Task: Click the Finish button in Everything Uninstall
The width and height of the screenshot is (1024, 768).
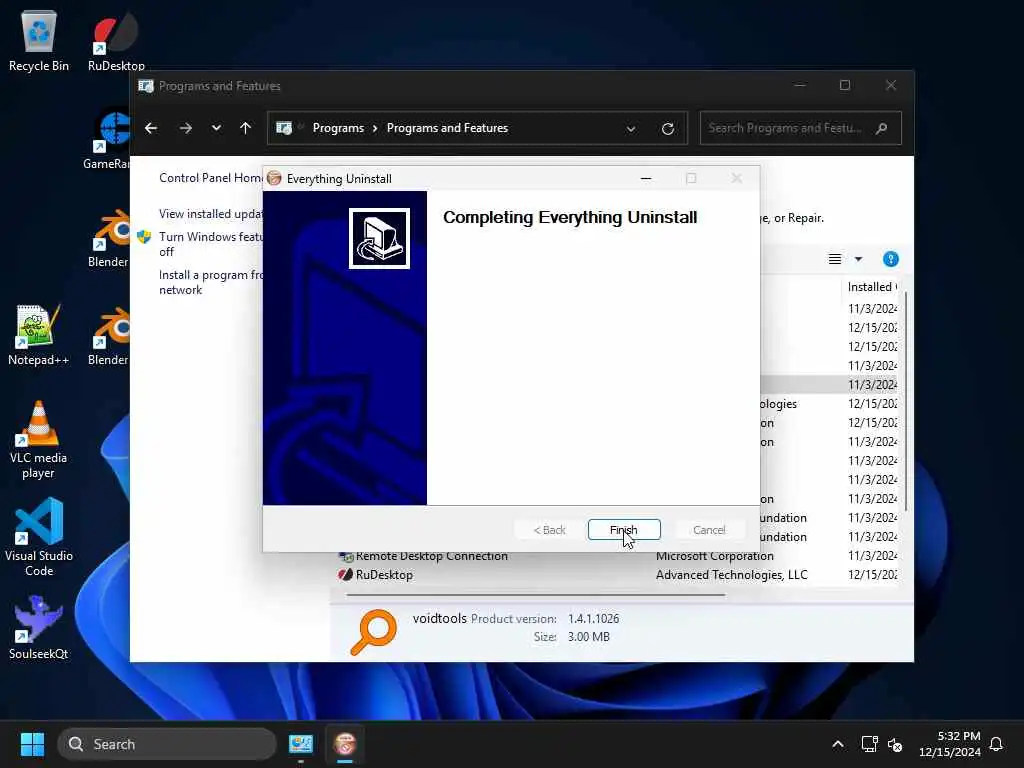Action: (624, 530)
